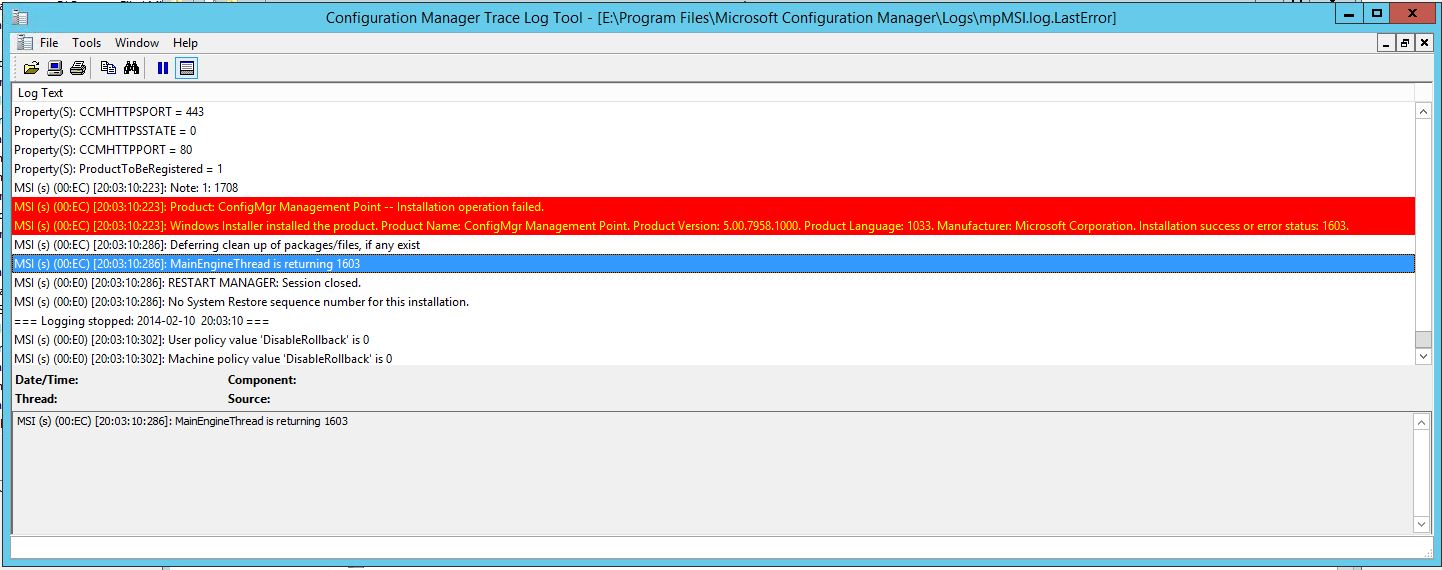Click the Open on Server computer icon
The width and height of the screenshot is (1442, 570).
pos(55,68)
